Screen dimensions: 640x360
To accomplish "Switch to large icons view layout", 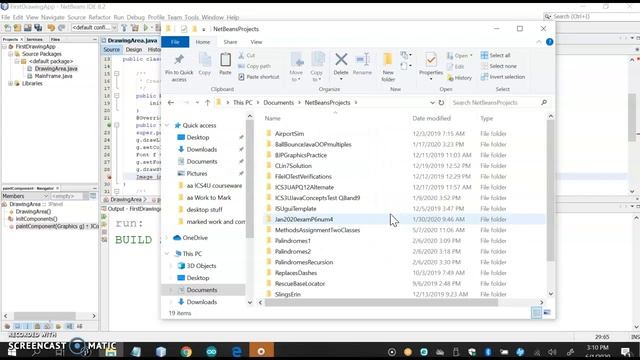I will pos(547,313).
